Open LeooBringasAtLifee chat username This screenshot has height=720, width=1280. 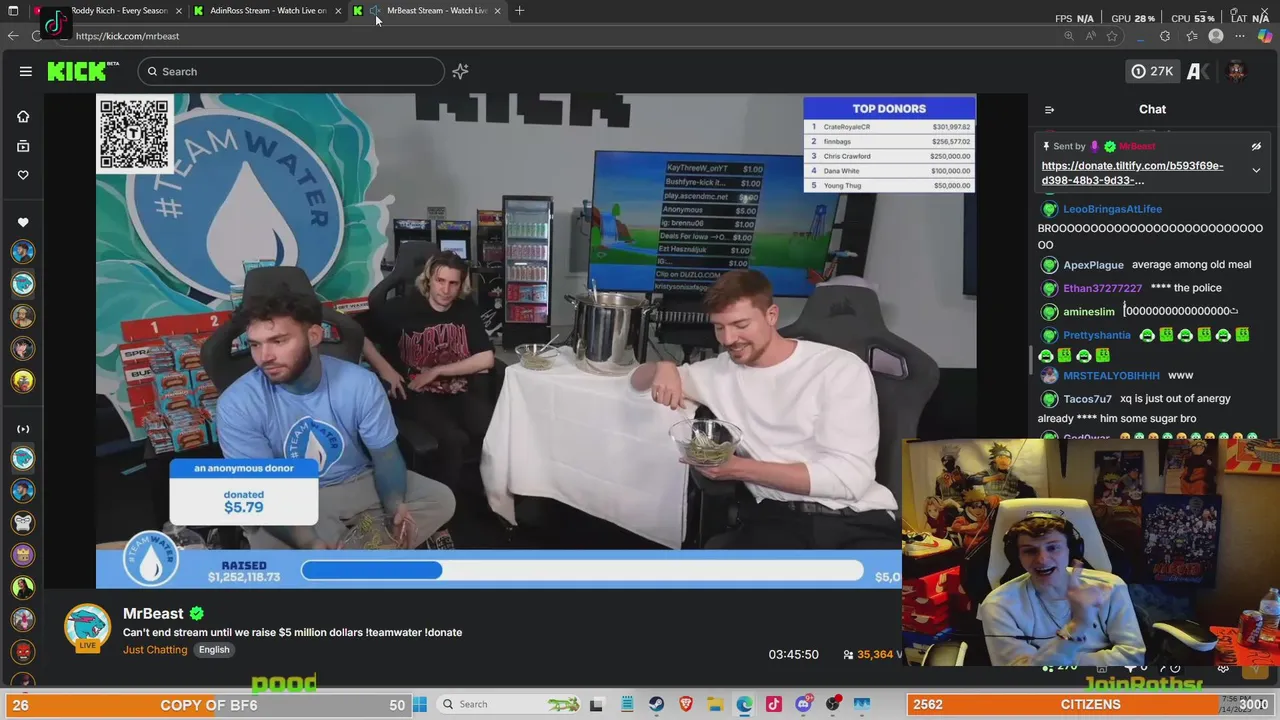tap(1112, 209)
